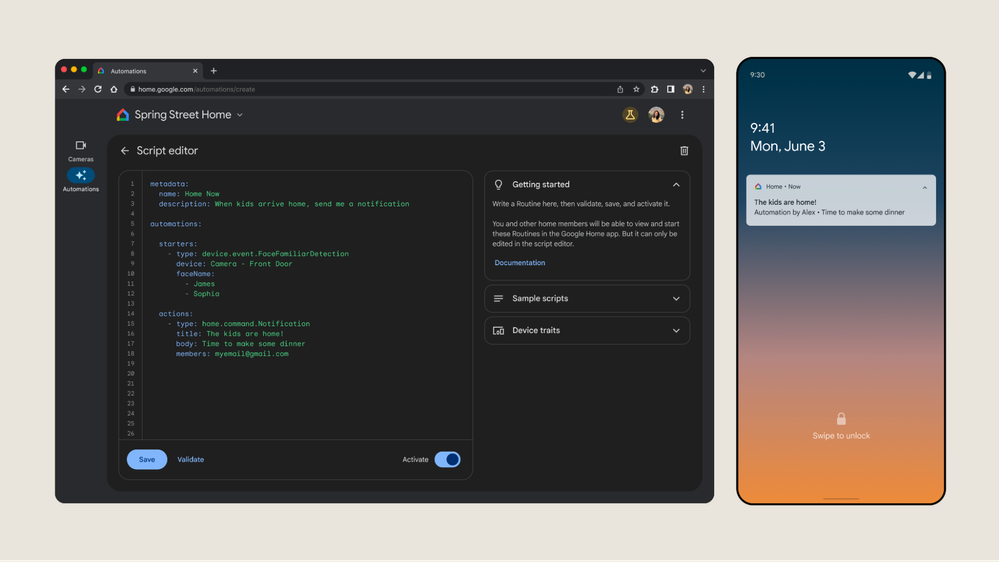This screenshot has width=999, height=562.
Task: Click the 'myemail@gmail.com' value in the script
Action: point(252,354)
